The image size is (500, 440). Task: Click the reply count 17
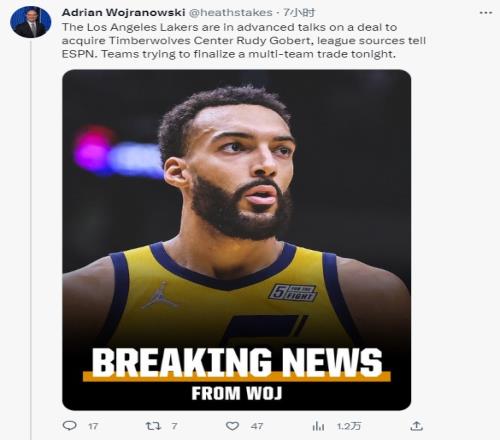coord(93,426)
